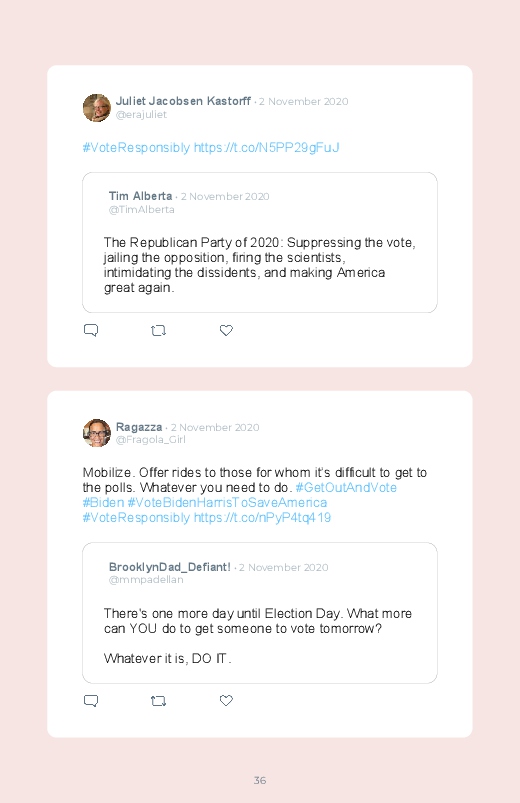Screen dimensions: 520x803
Task: Click reply icon on Juliet's tweet
Action: [x=91, y=330]
